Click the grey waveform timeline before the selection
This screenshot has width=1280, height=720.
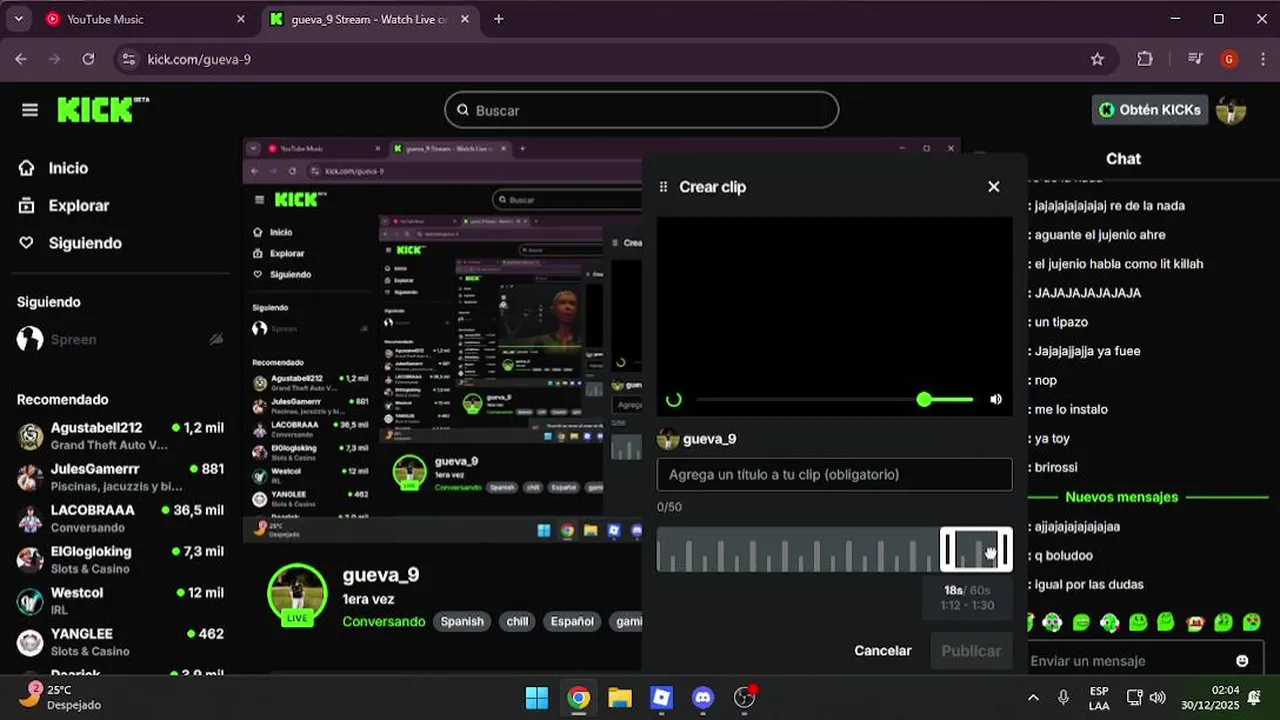pyautogui.click(x=798, y=549)
